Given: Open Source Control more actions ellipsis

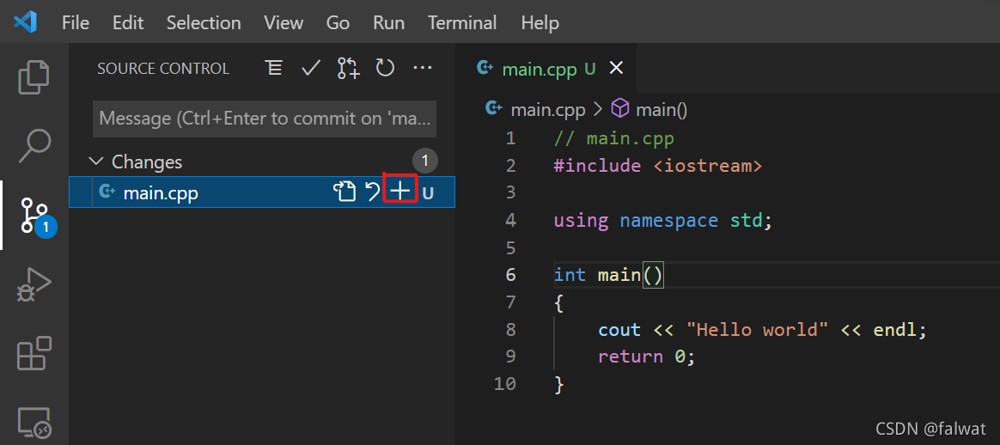Looking at the screenshot, I should pyautogui.click(x=422, y=68).
